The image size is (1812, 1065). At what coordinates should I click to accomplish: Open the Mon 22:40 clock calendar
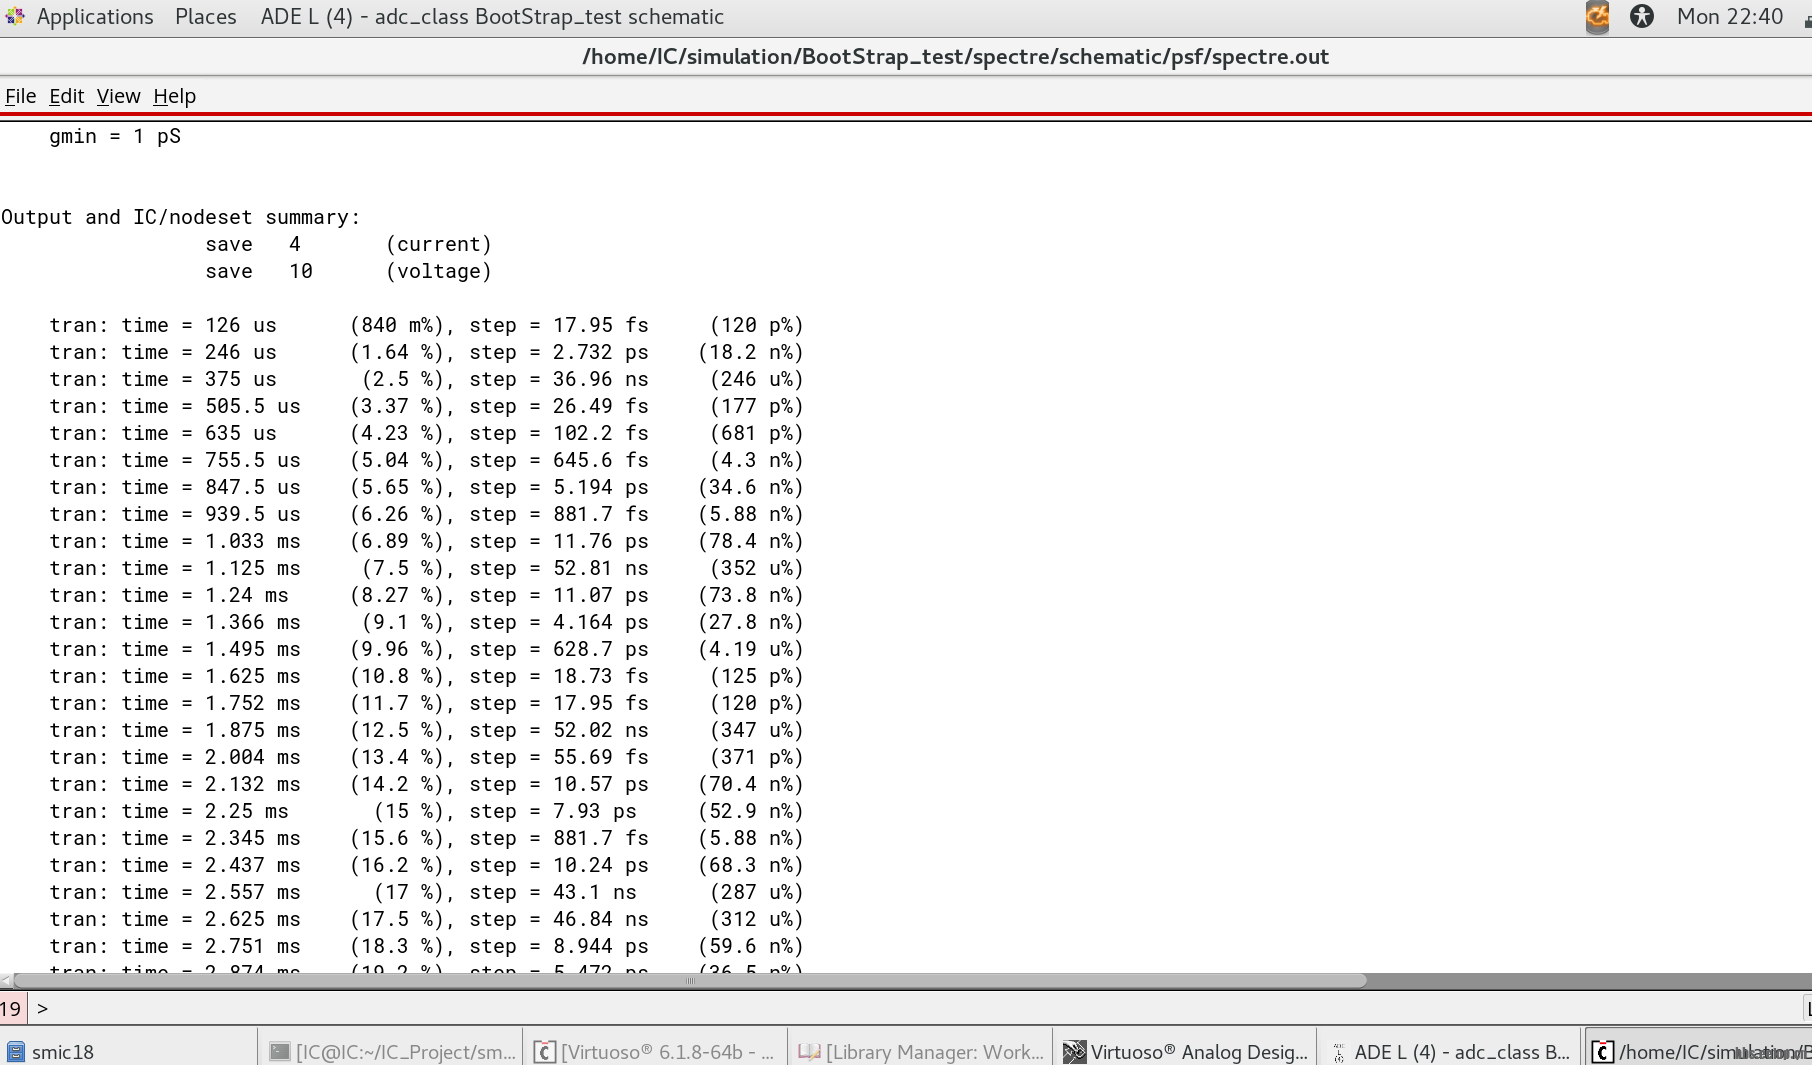(1729, 17)
